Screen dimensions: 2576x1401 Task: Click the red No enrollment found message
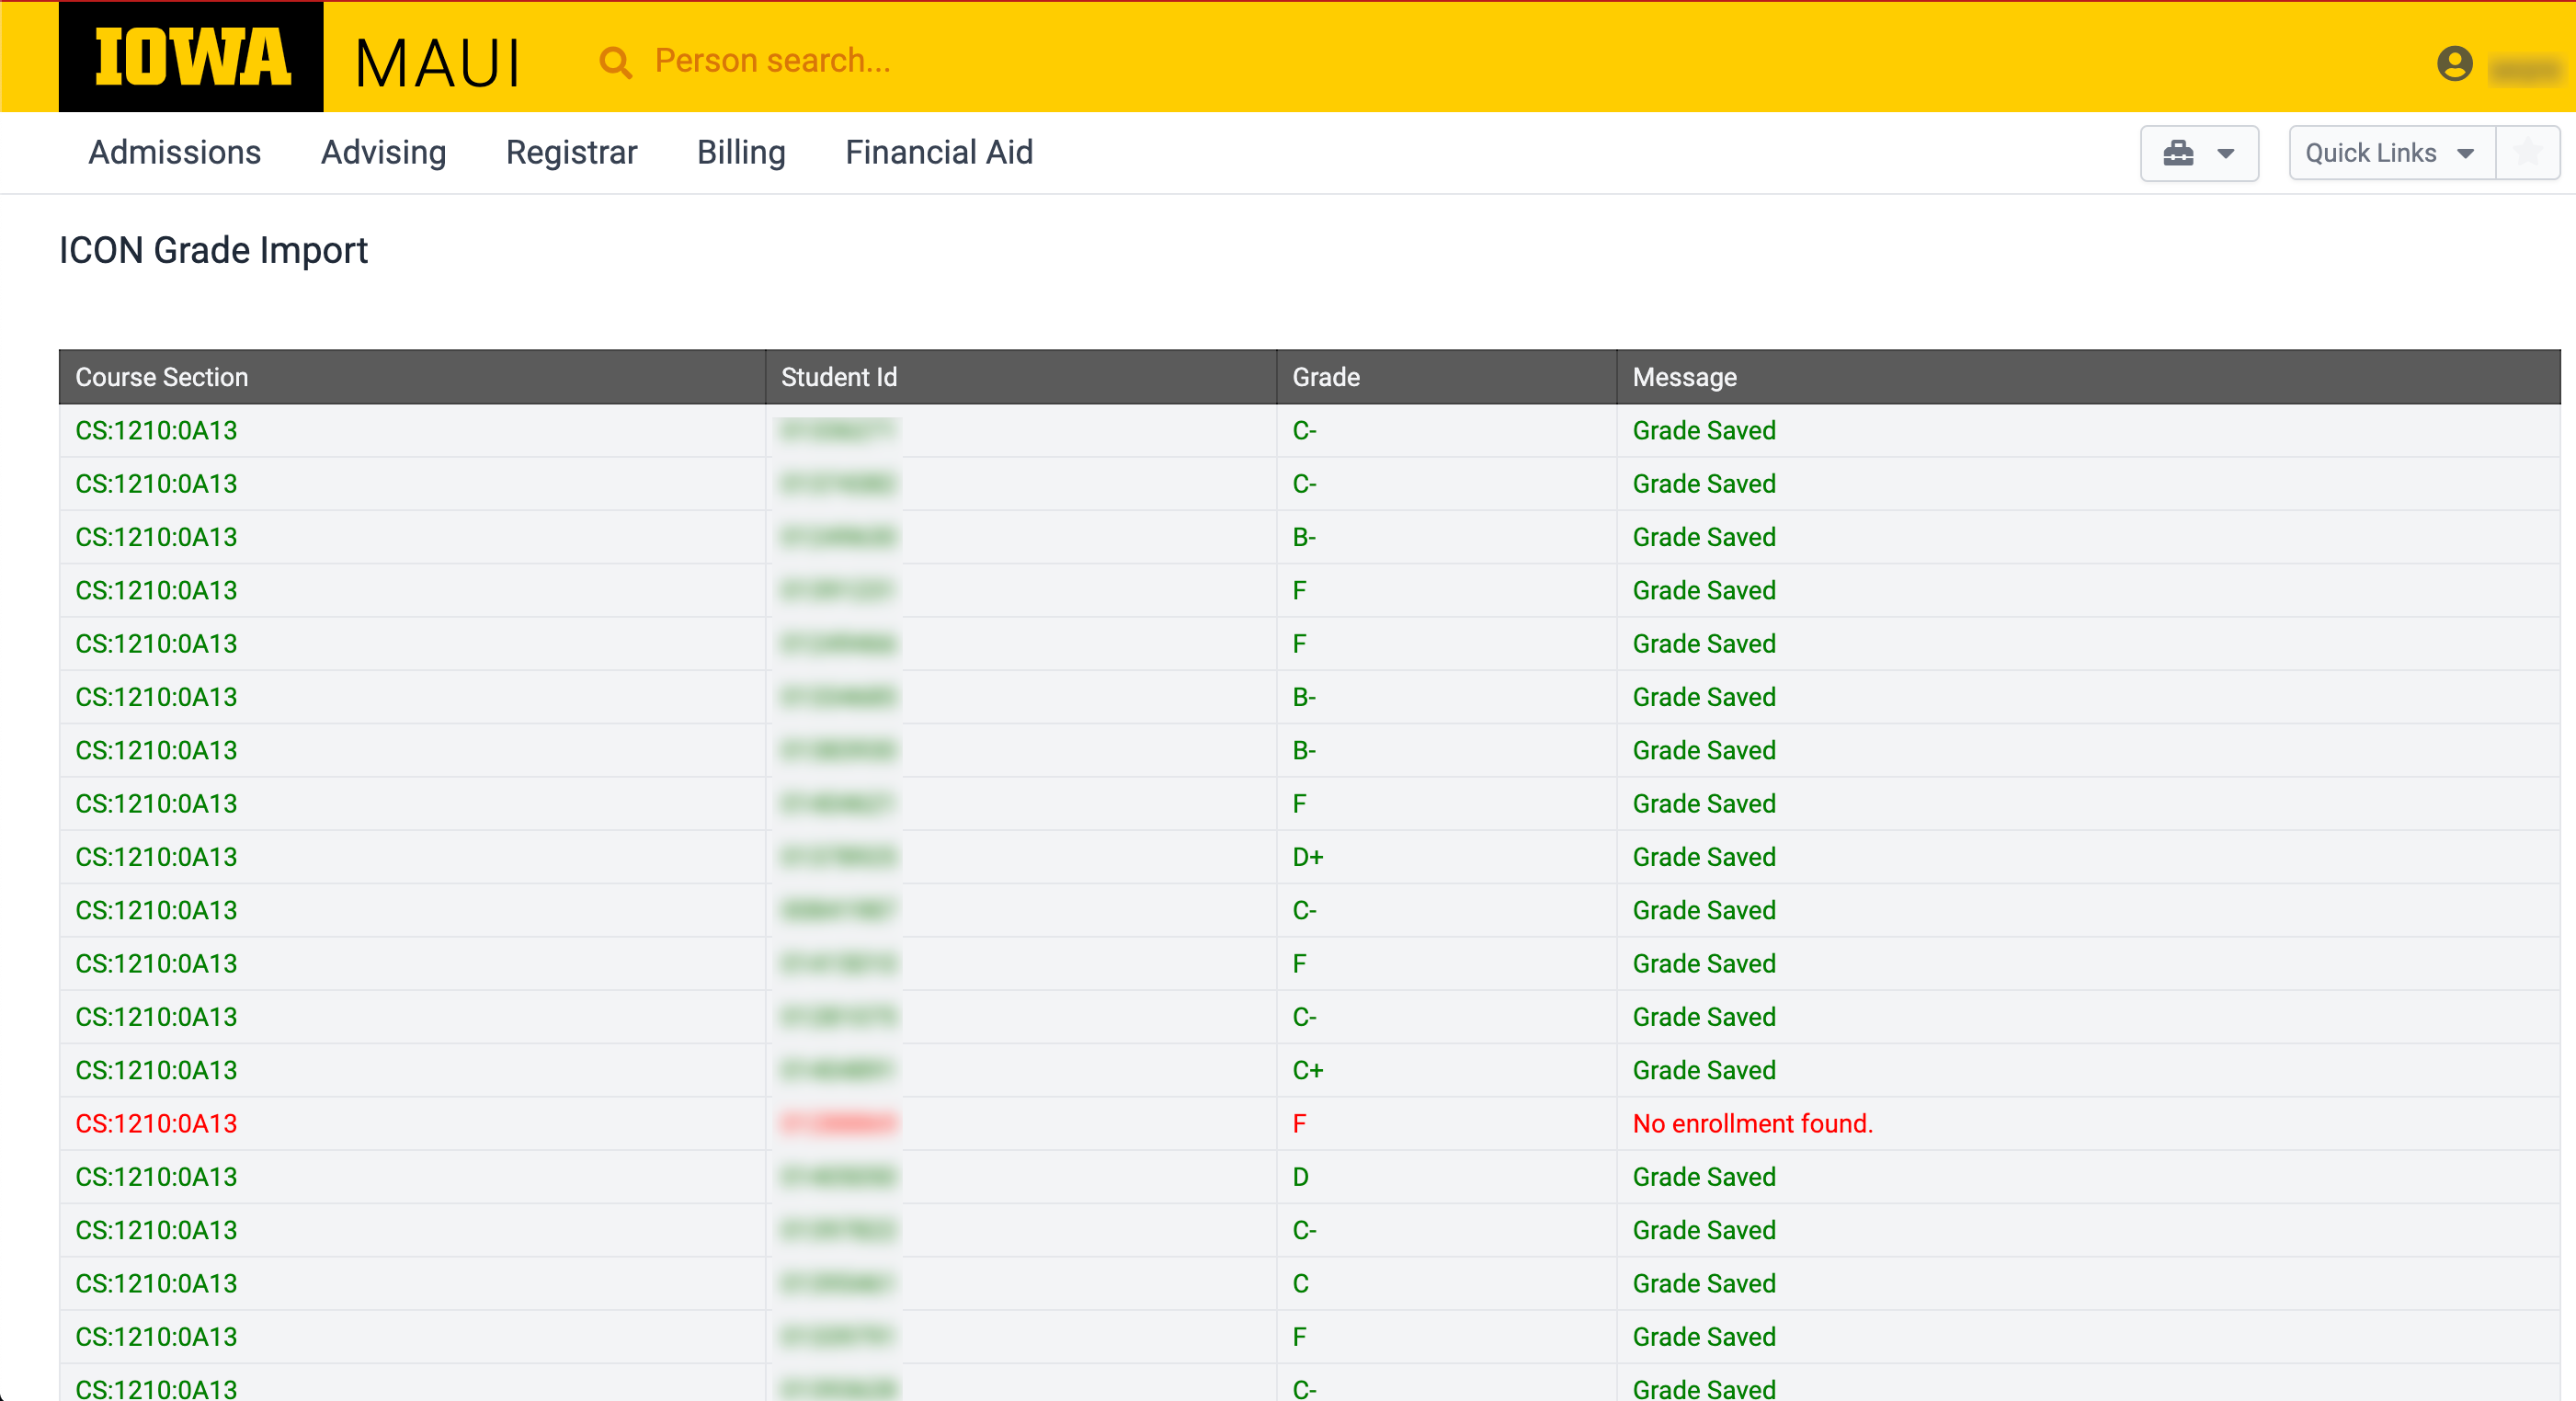1752,1123
